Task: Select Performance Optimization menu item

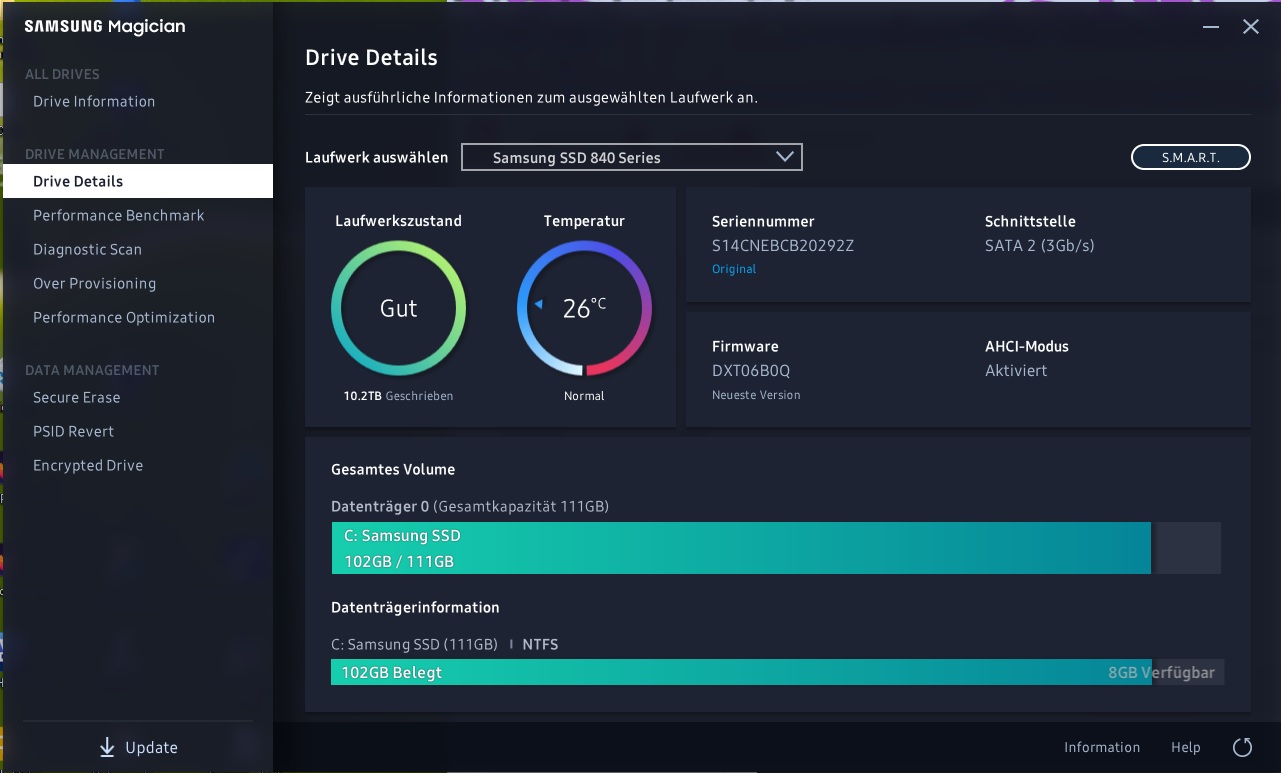Action: tap(124, 317)
